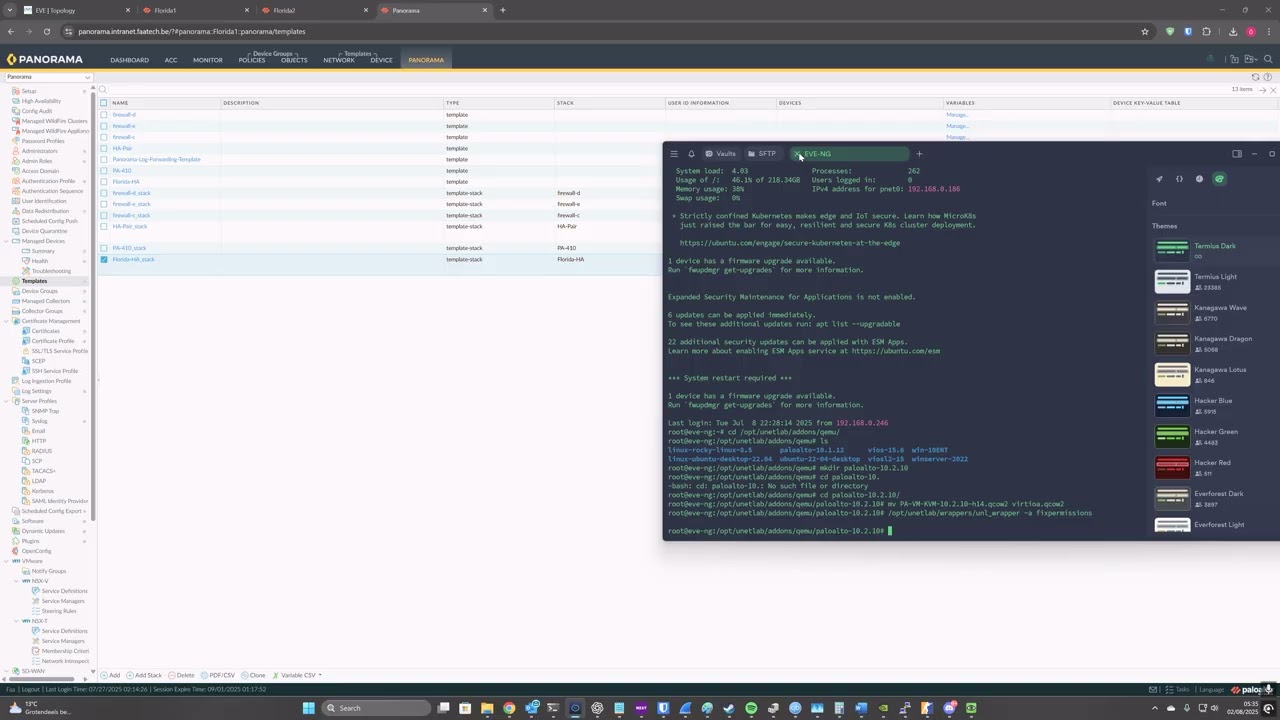Uncheck the Florida-HA_stack checkbox
The width and height of the screenshot is (1280, 720).
click(x=103, y=260)
